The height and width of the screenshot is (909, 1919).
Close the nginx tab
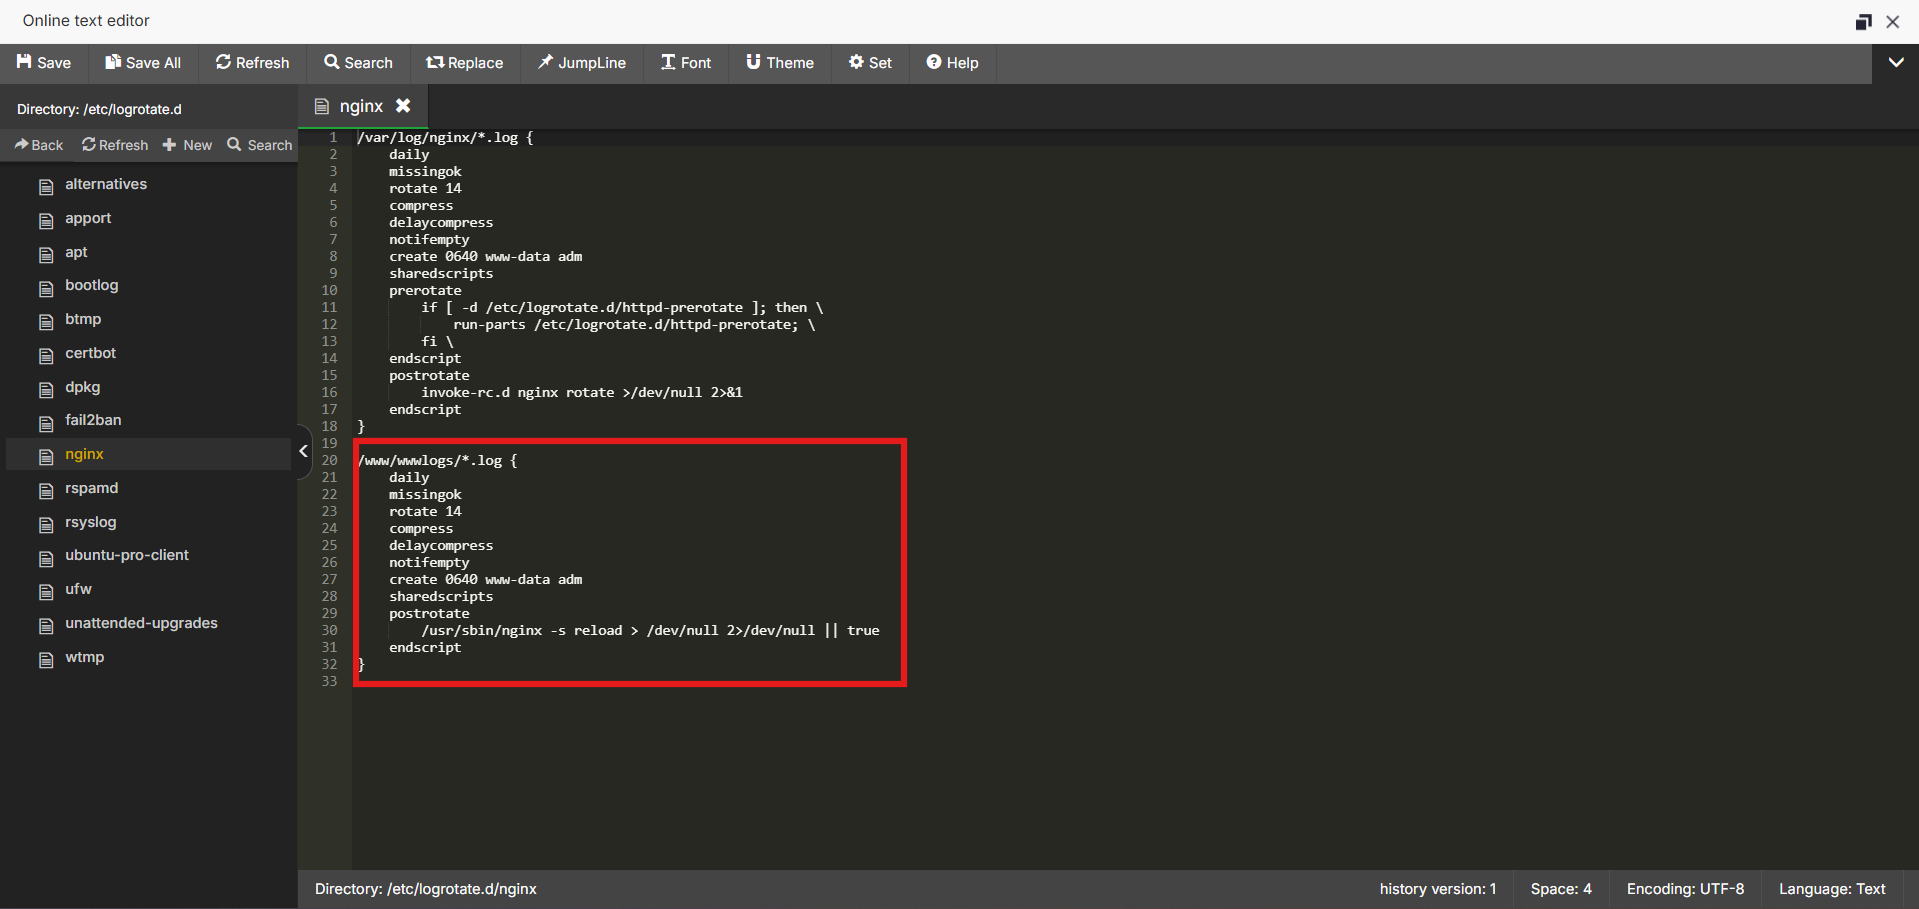[x=403, y=105]
